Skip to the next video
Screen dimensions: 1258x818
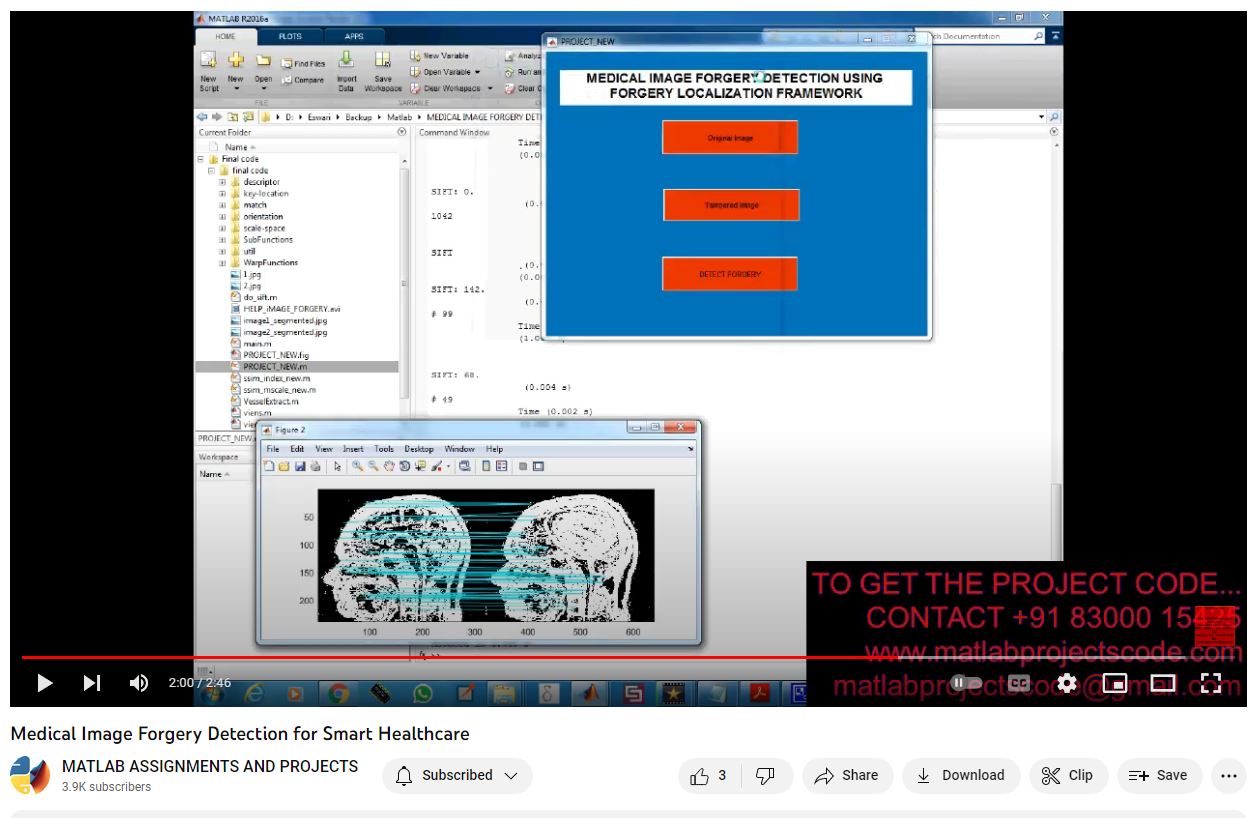tap(92, 683)
